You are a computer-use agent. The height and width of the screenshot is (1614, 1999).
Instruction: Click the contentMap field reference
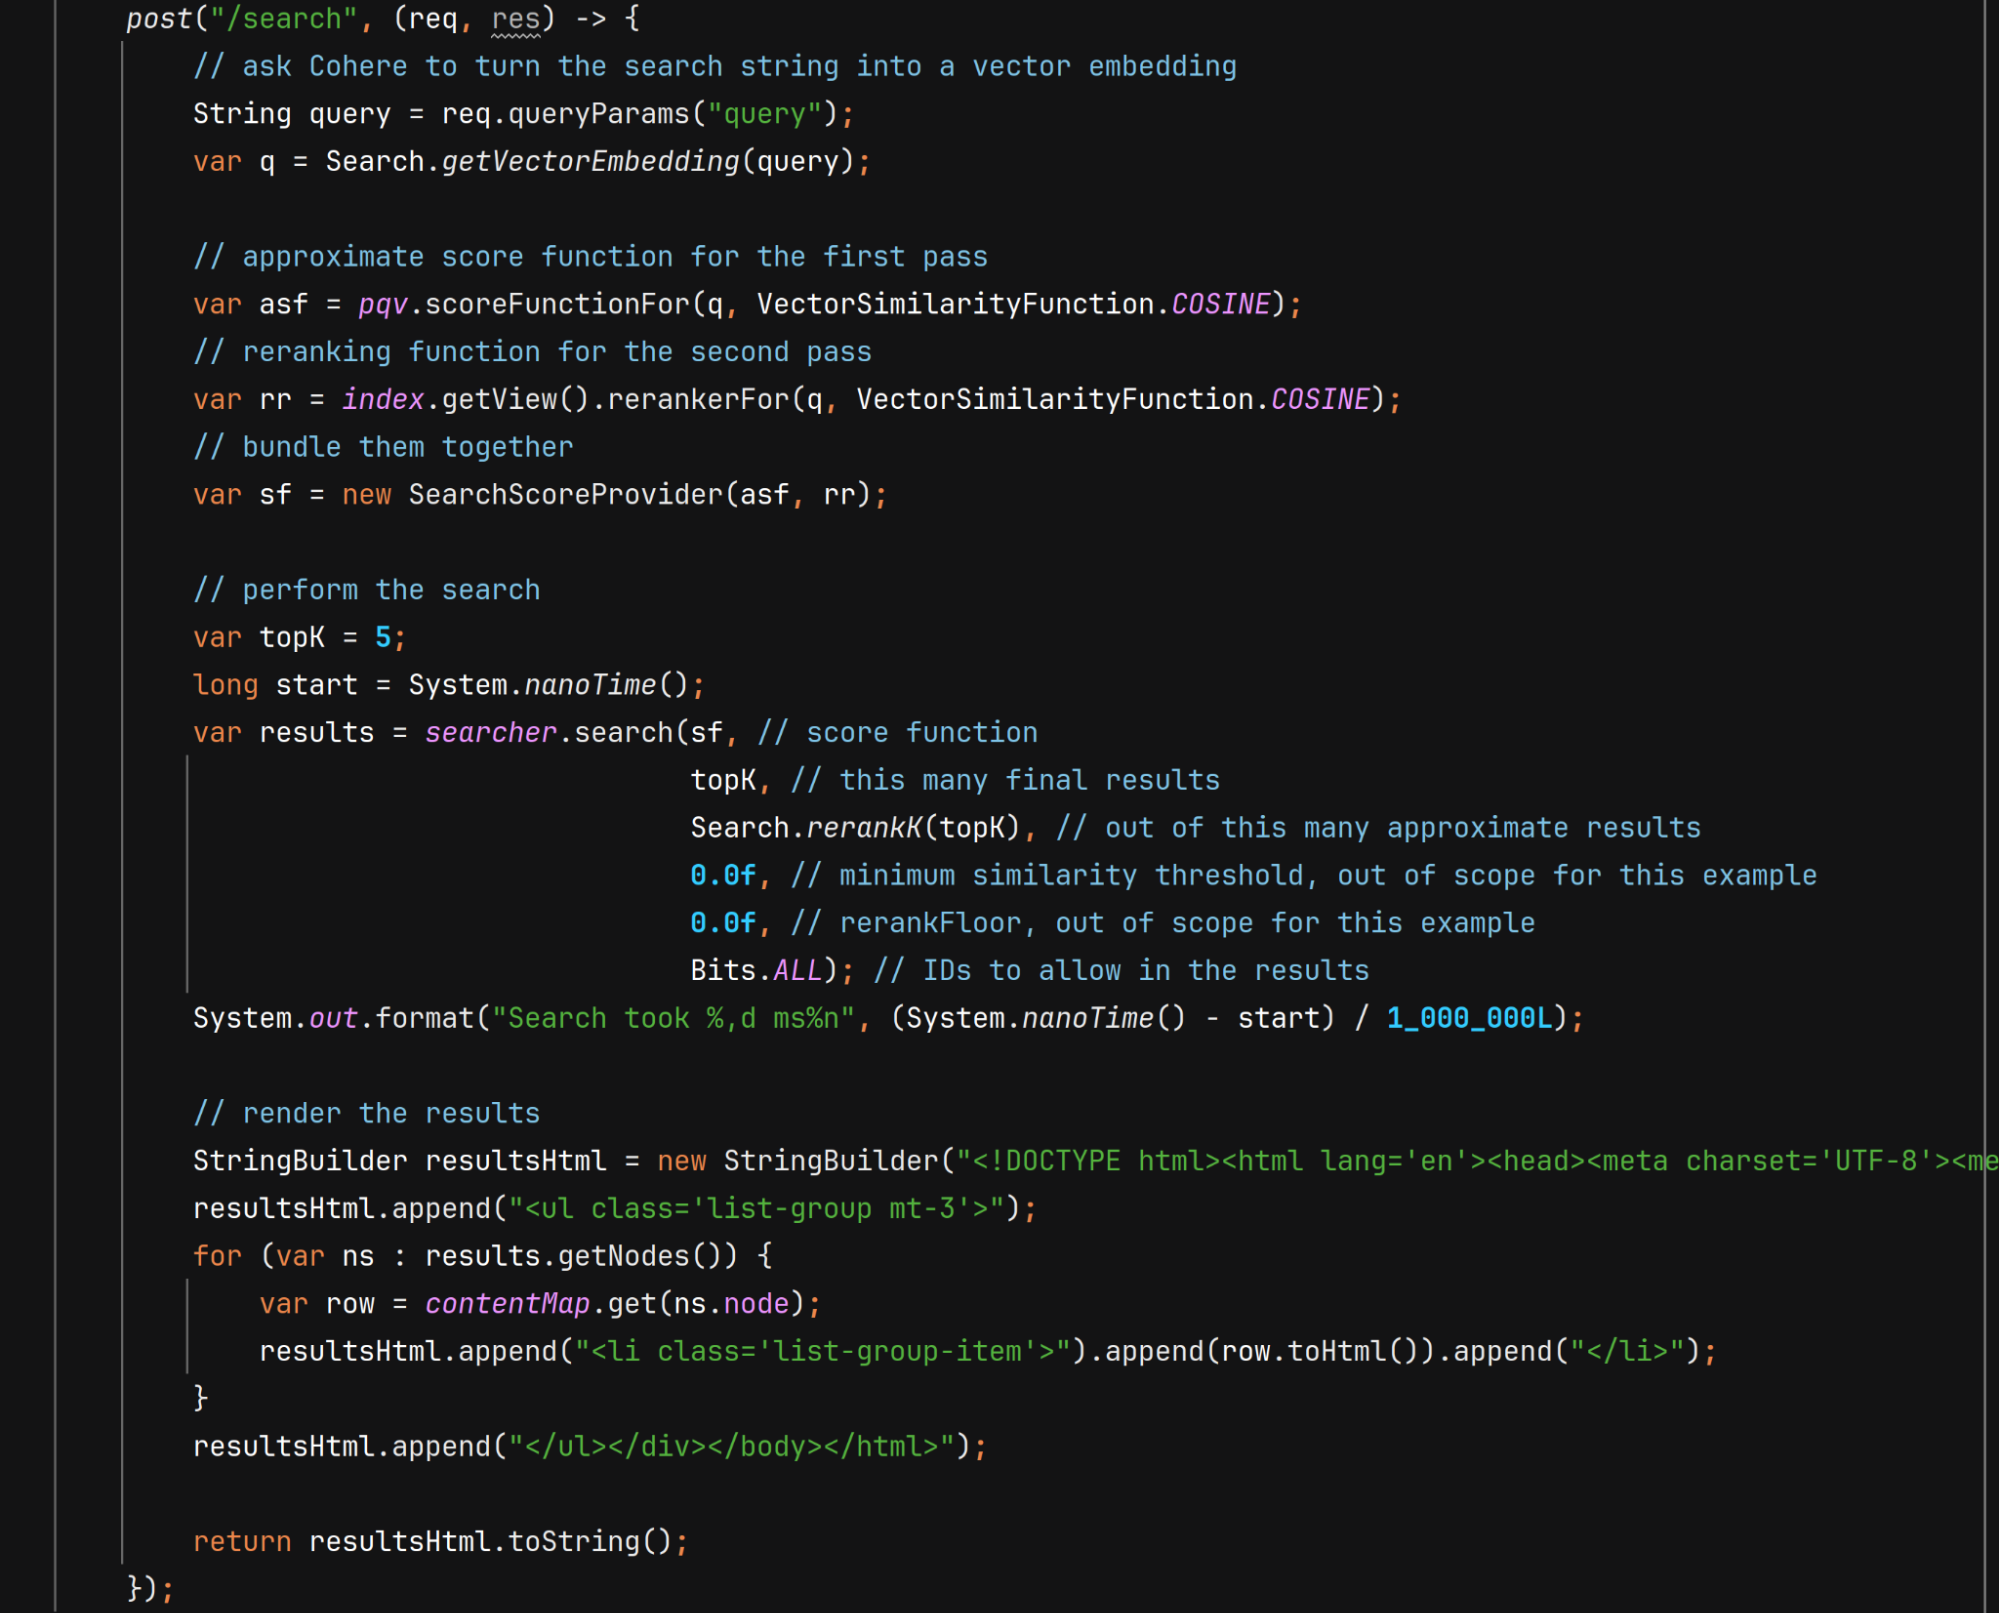[507, 1304]
